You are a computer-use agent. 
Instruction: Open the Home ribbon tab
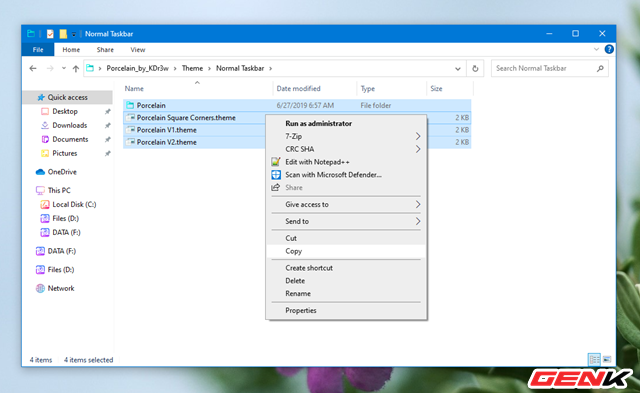point(71,49)
